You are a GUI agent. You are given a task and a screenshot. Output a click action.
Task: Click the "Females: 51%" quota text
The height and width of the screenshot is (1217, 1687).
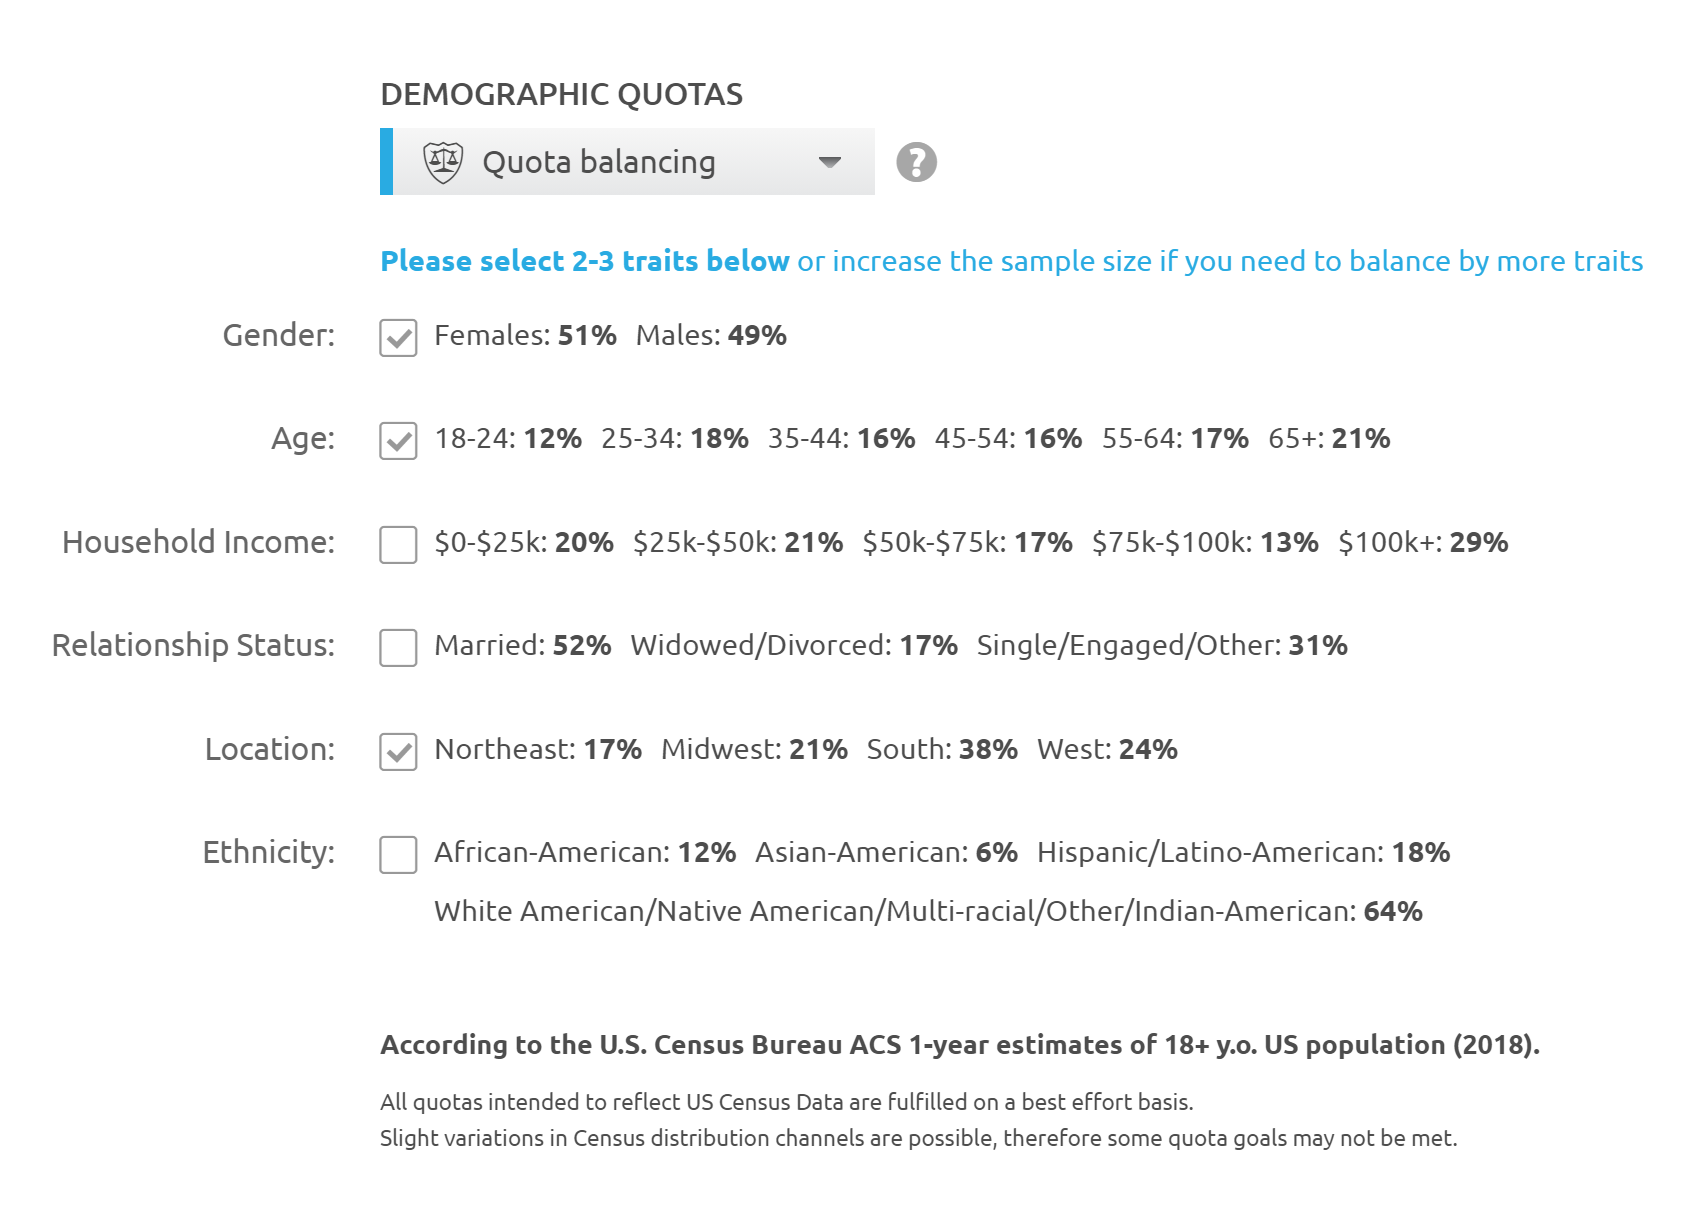click(x=525, y=335)
